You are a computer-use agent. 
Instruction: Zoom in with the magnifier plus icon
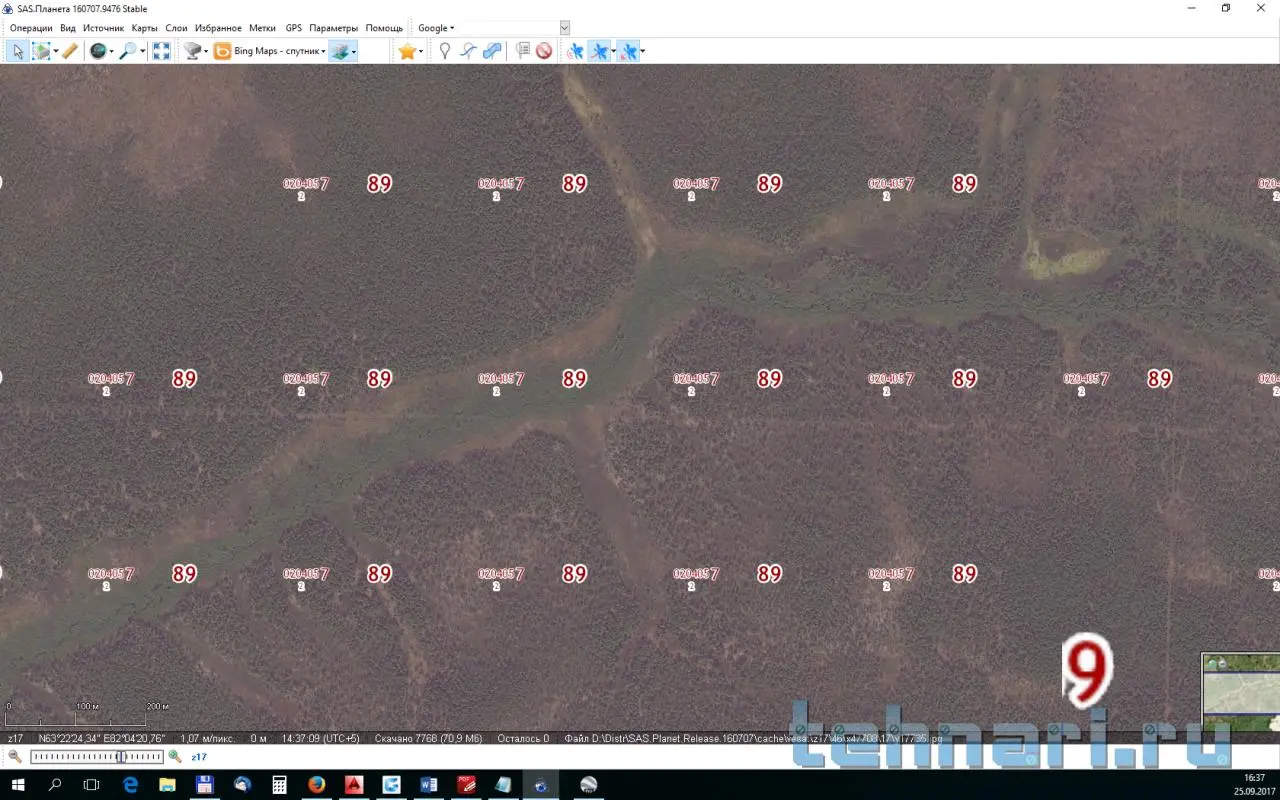pyautogui.click(x=175, y=757)
